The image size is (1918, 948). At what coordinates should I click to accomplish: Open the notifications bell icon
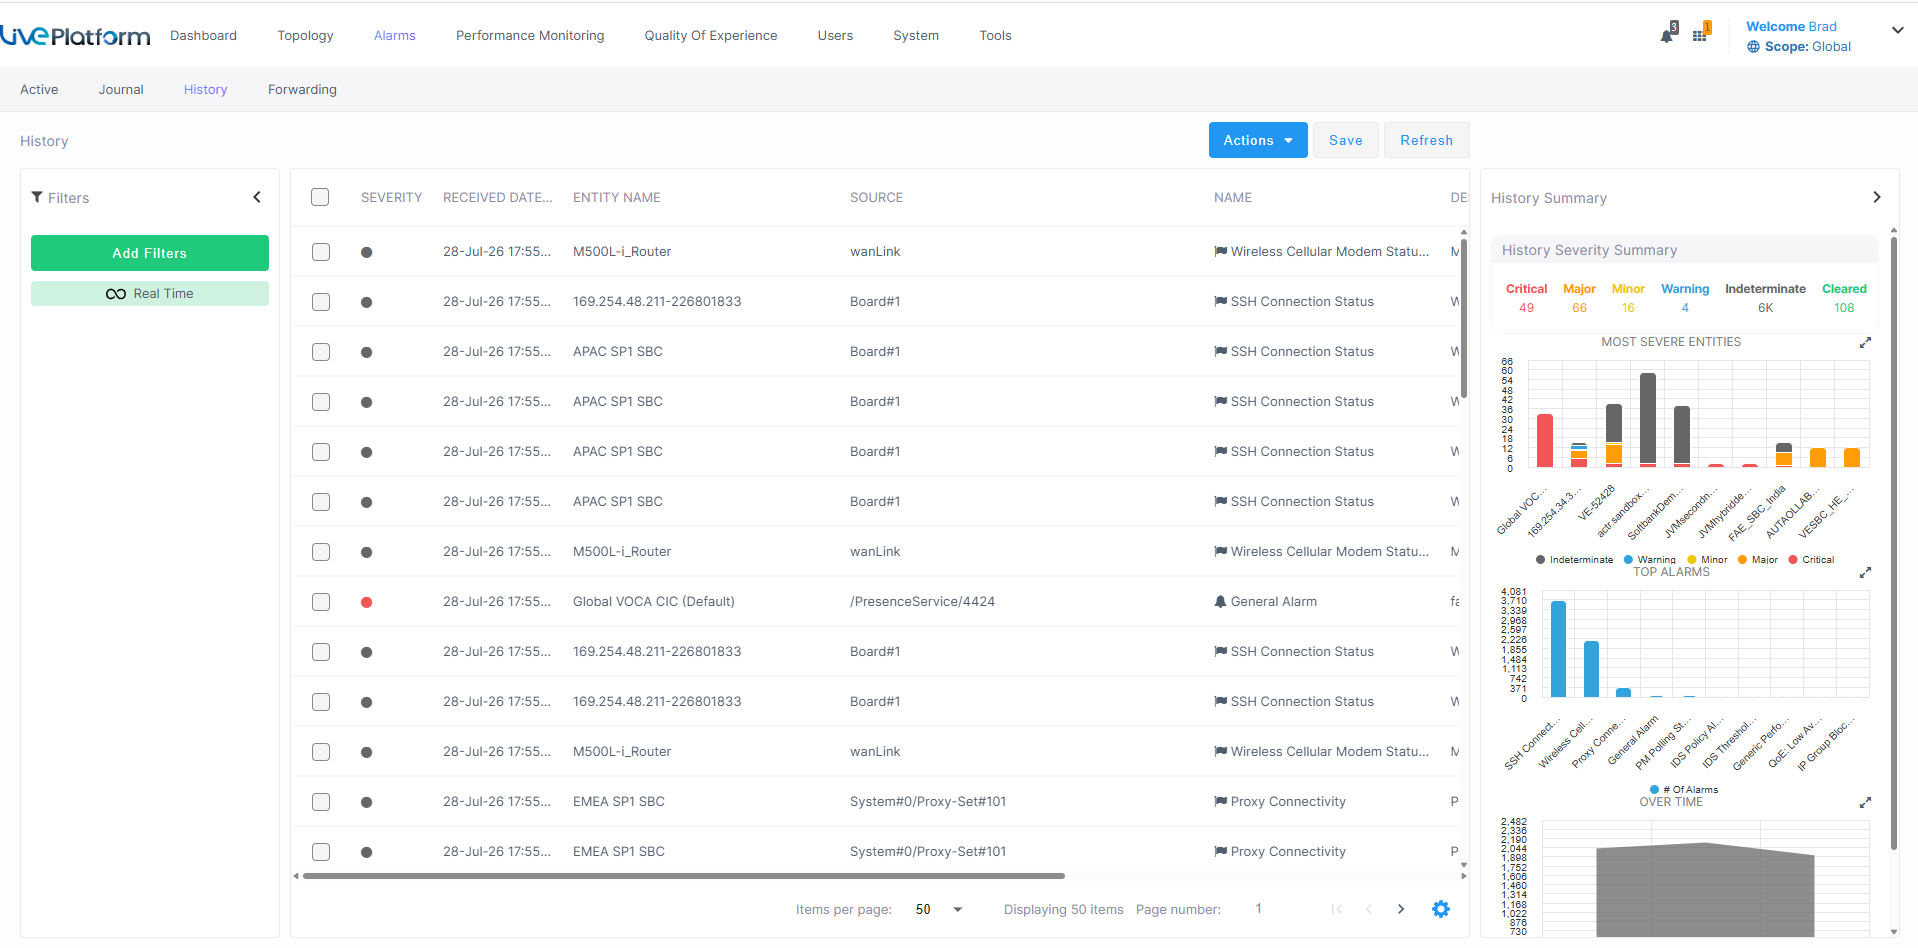point(1667,35)
